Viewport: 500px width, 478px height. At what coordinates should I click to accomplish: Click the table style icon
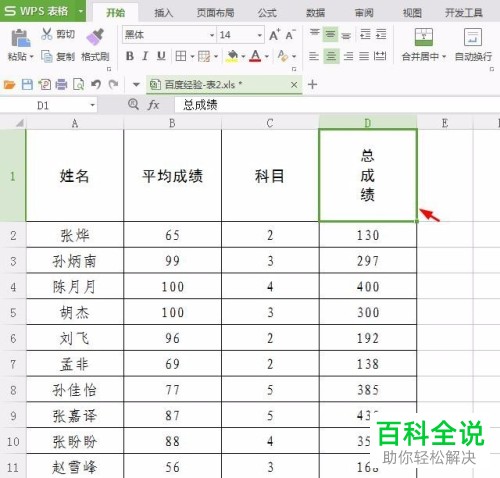tap(204, 56)
